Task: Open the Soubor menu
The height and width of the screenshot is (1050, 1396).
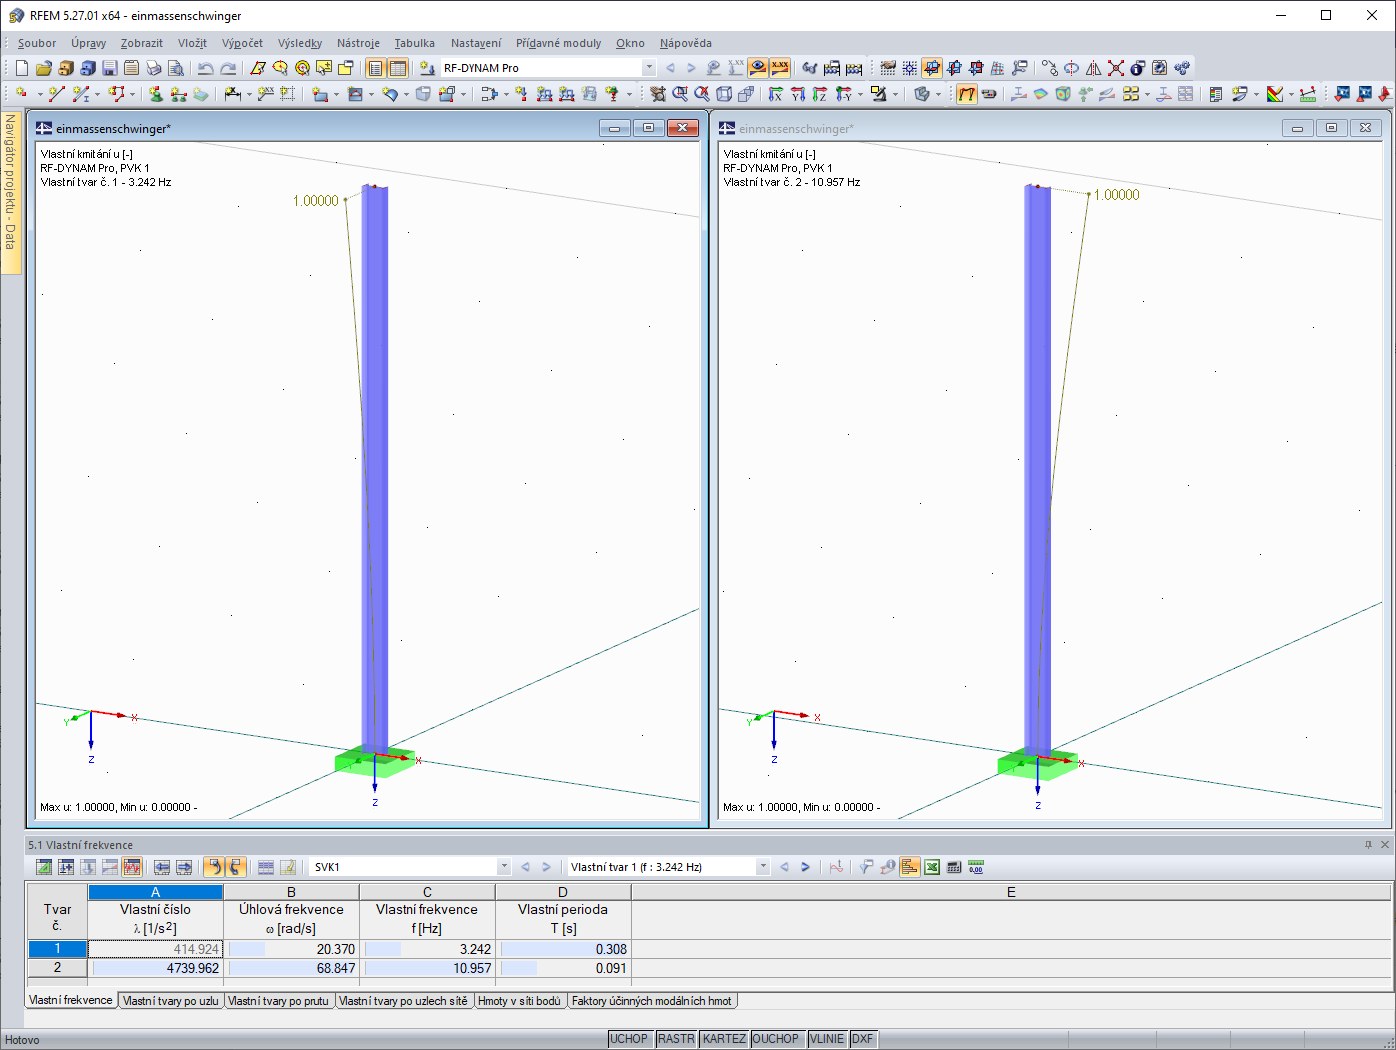Action: tap(37, 43)
